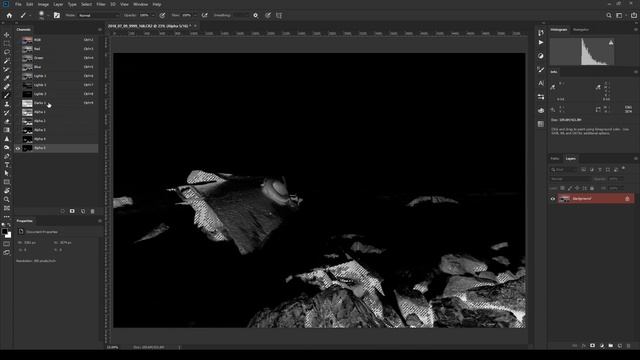The height and width of the screenshot is (360, 640).
Task: Select the Type tool
Action: 7,164
